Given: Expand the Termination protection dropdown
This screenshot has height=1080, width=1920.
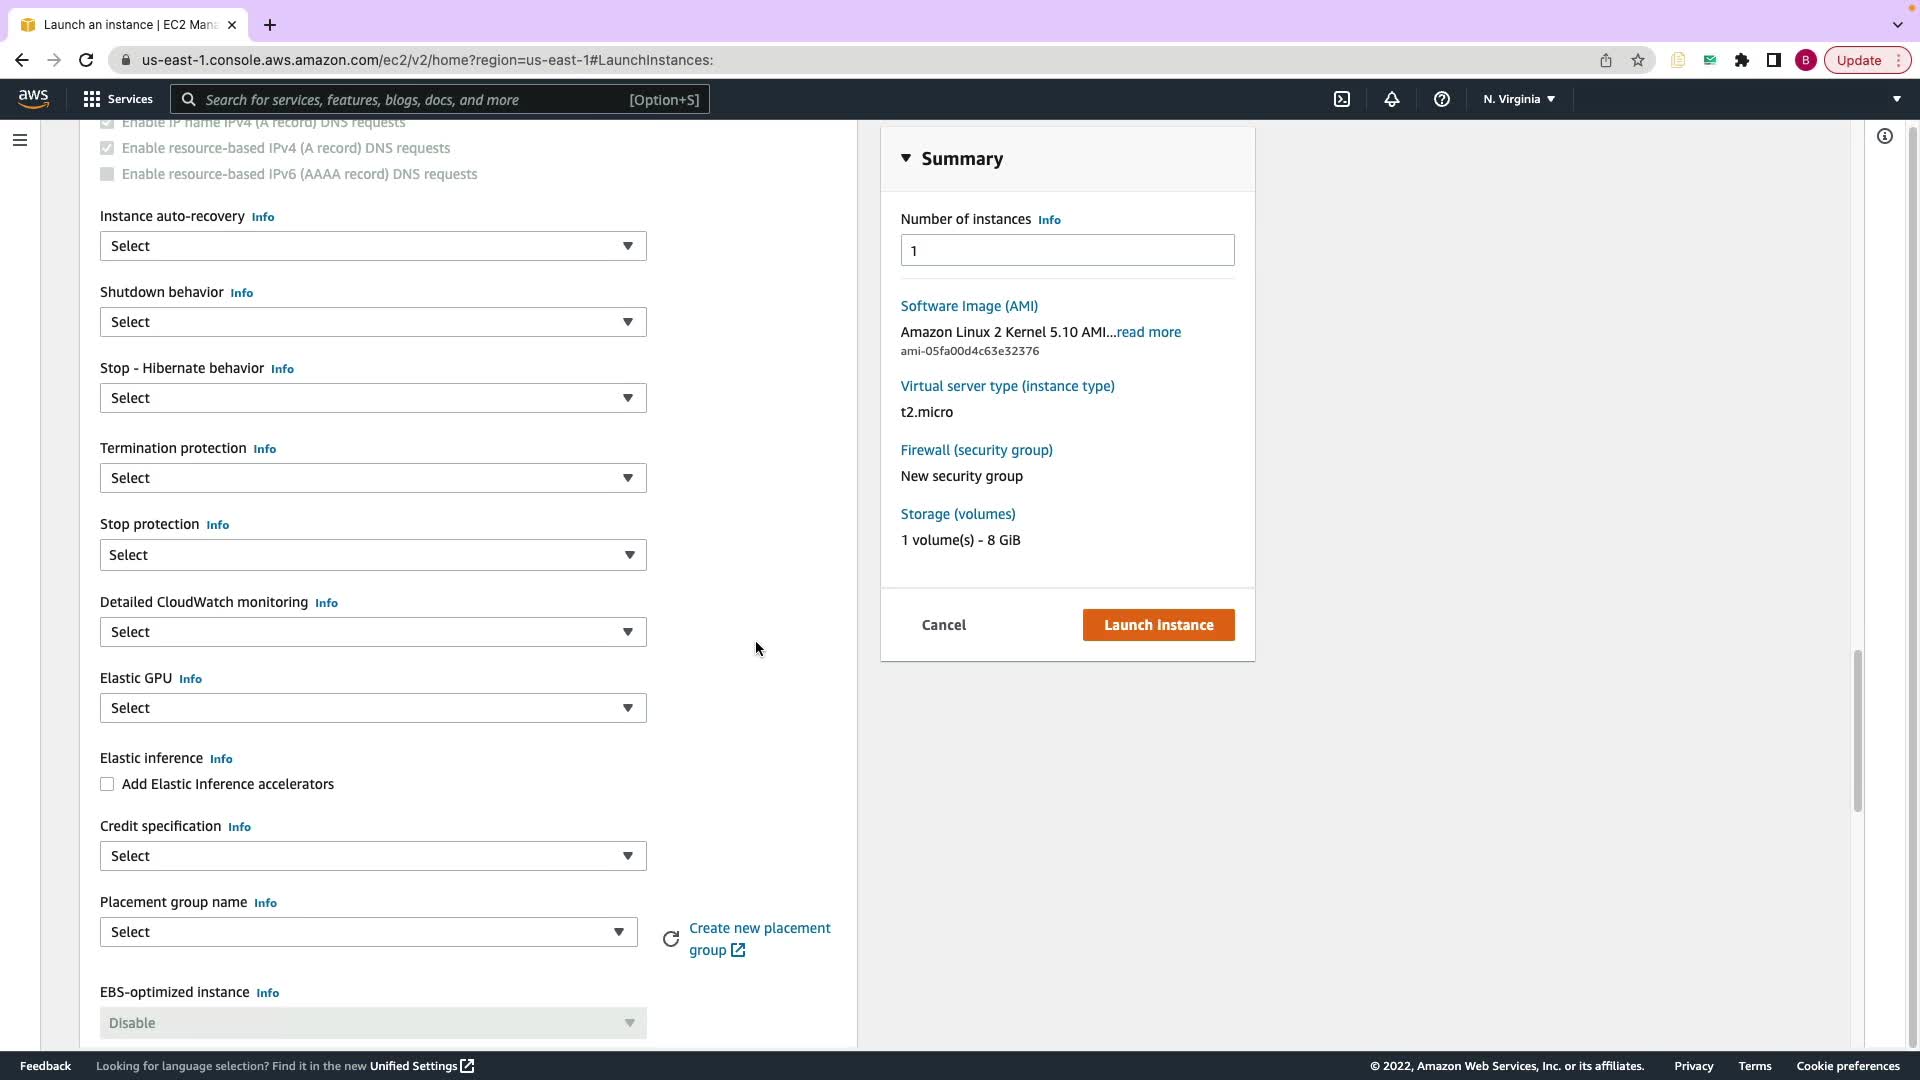Looking at the screenshot, I should point(372,478).
